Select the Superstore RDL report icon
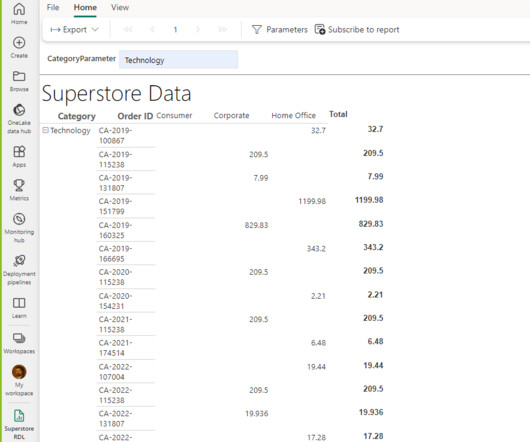 tap(19, 416)
